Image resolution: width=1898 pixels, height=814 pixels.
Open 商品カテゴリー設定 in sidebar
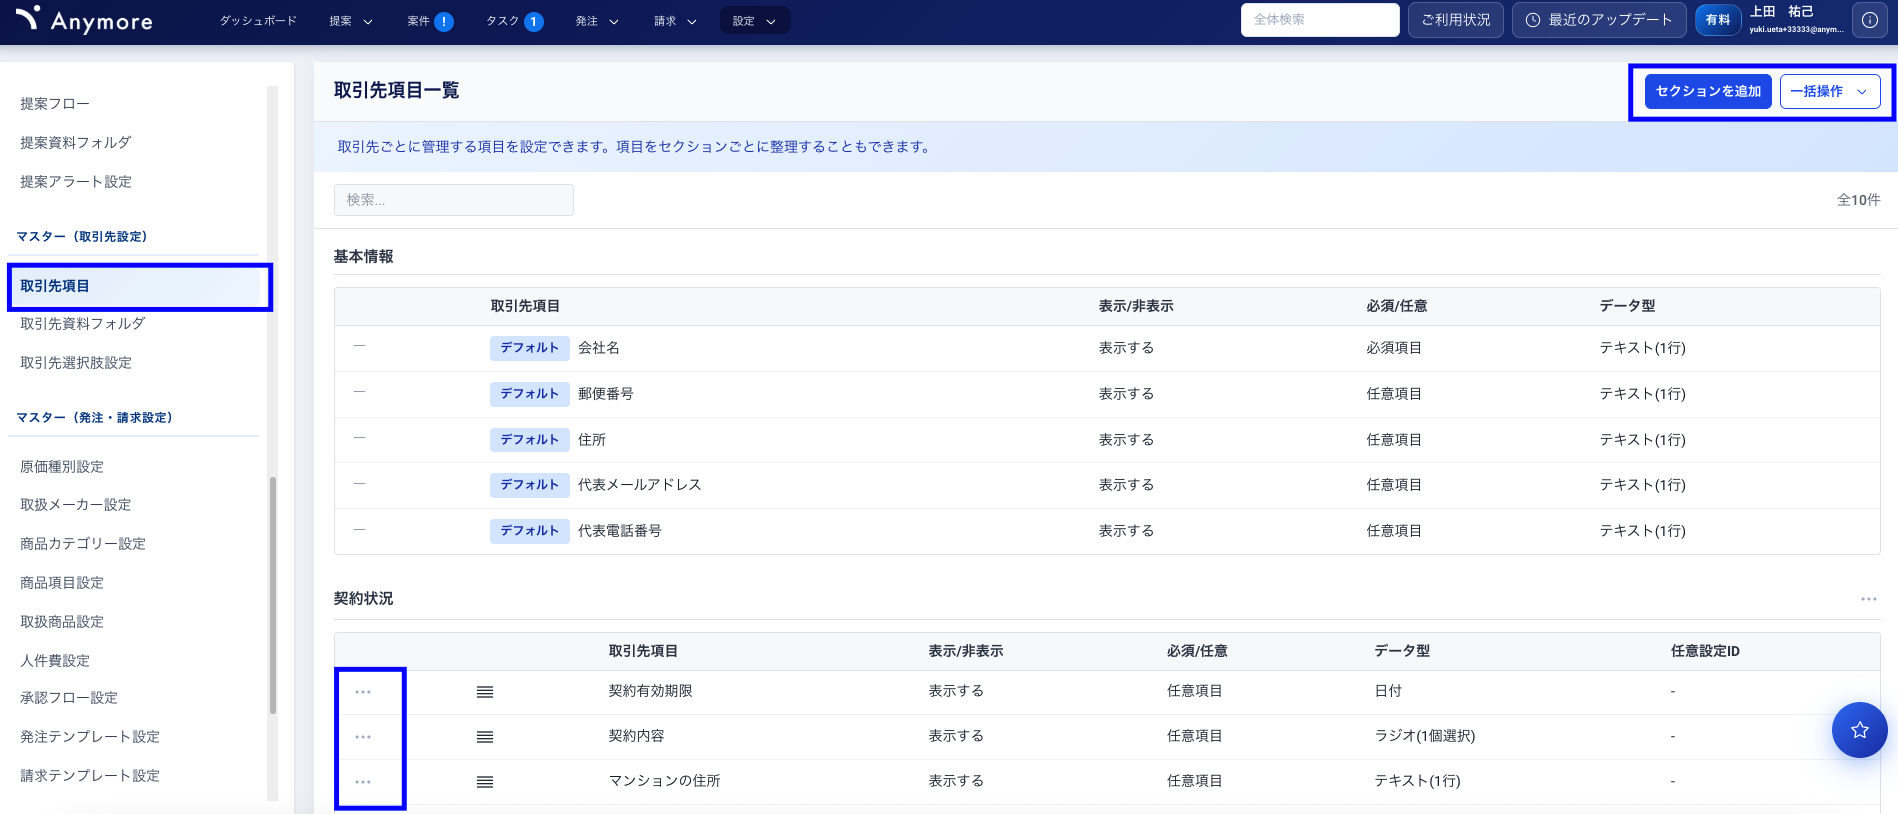[x=83, y=544]
